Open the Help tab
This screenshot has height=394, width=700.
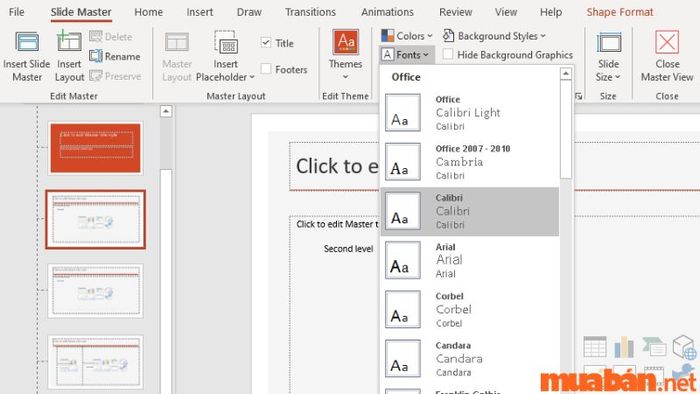pos(551,12)
